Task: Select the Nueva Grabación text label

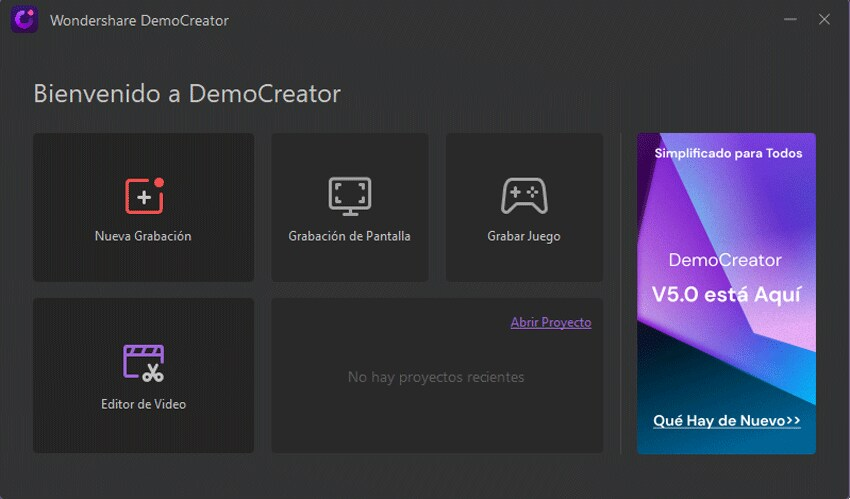Action: 143,237
